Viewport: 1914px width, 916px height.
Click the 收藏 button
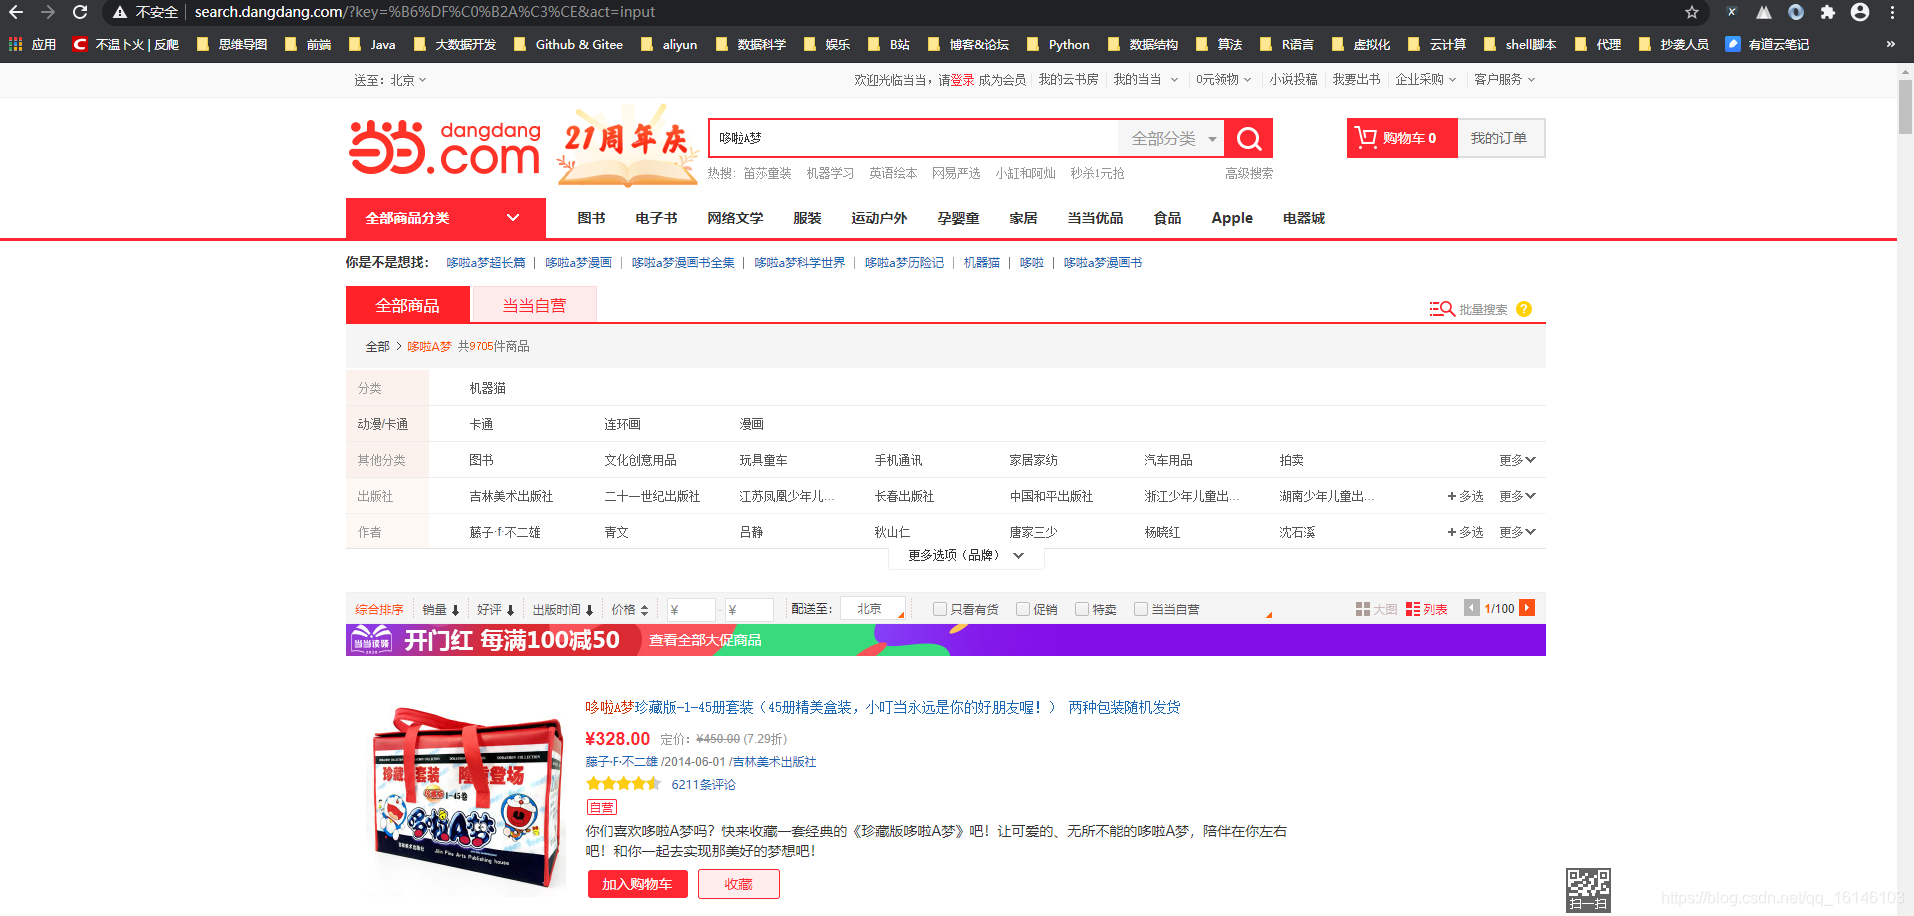pos(739,884)
